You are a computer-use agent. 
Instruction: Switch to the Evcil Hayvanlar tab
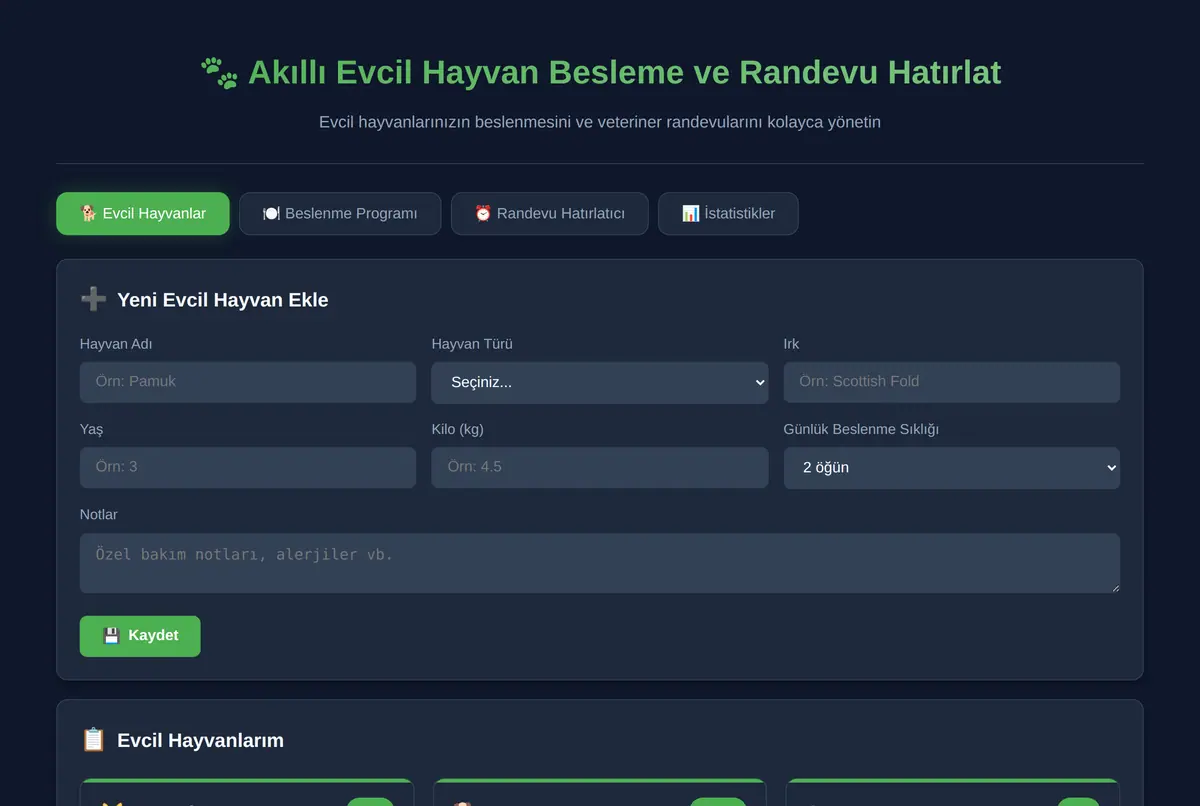click(x=143, y=214)
